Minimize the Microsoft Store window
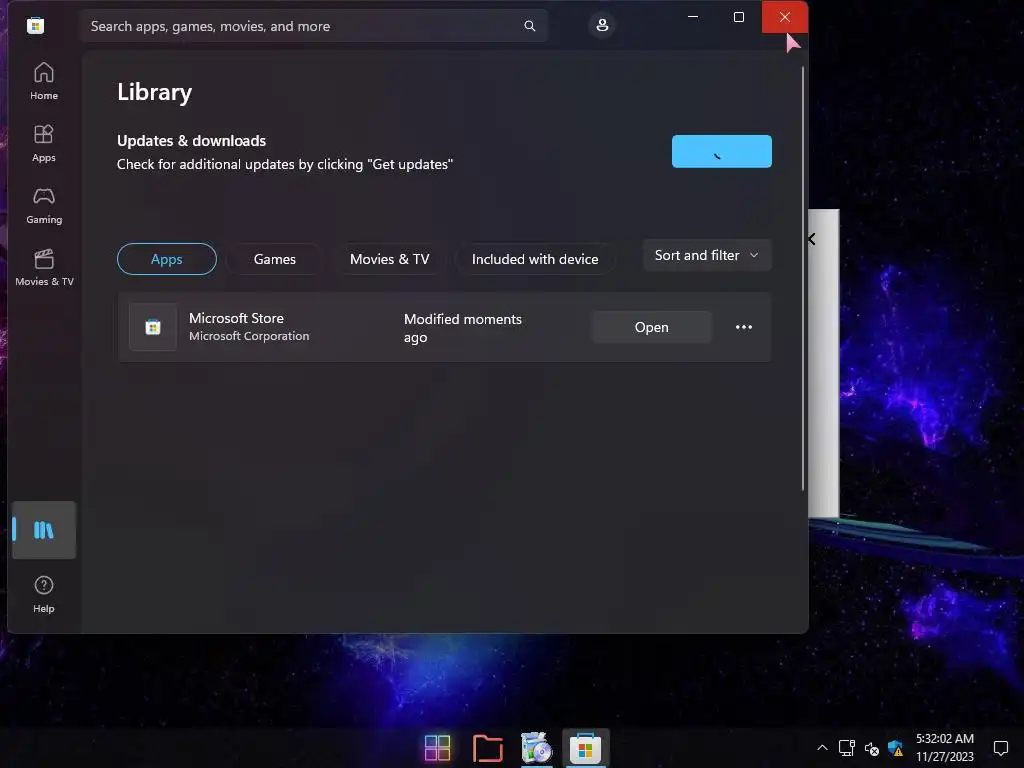This screenshot has width=1024, height=768. pos(693,17)
